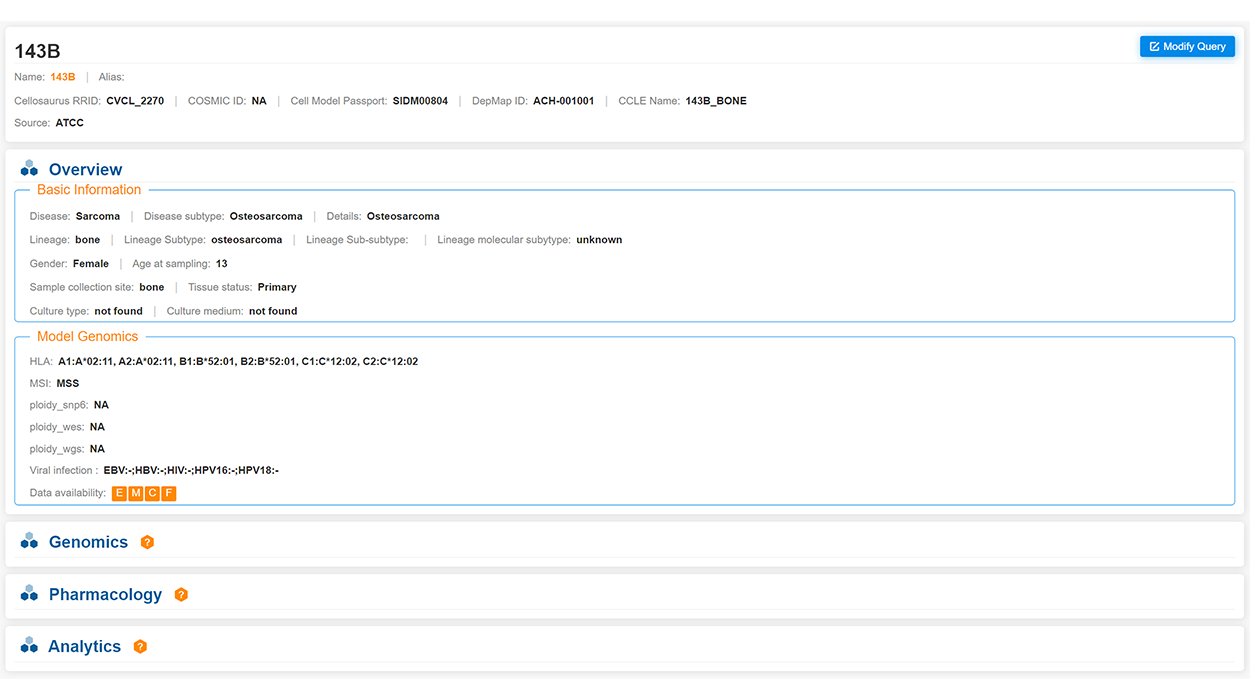Click the orange 143B name link
This screenshot has width=1250, height=700.
coord(62,77)
